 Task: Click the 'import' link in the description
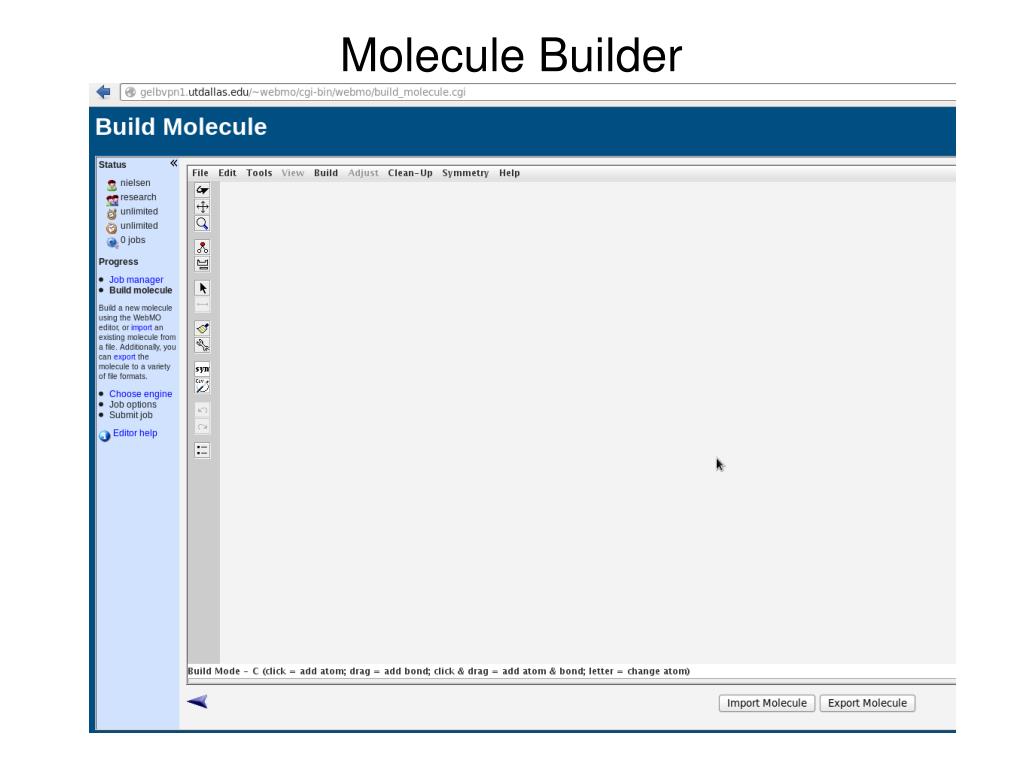(142, 327)
